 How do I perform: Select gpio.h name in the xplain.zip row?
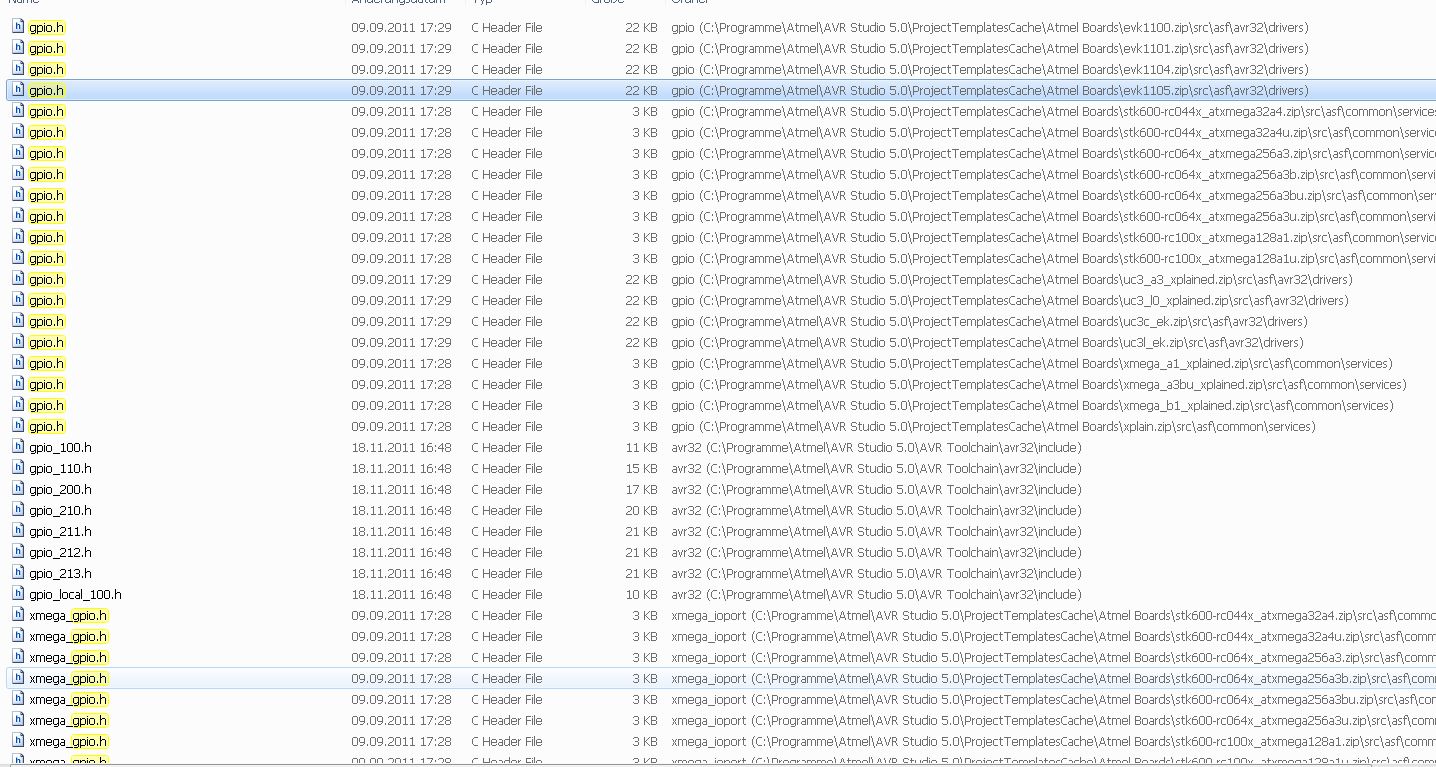click(46, 426)
